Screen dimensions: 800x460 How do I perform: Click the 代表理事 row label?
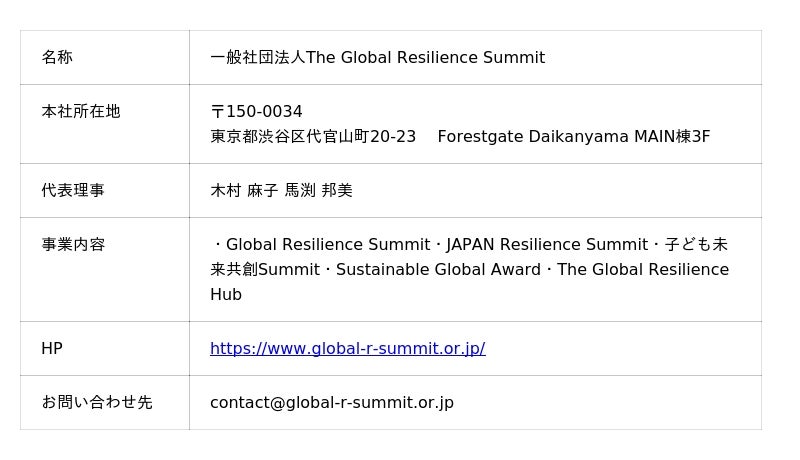tap(73, 191)
